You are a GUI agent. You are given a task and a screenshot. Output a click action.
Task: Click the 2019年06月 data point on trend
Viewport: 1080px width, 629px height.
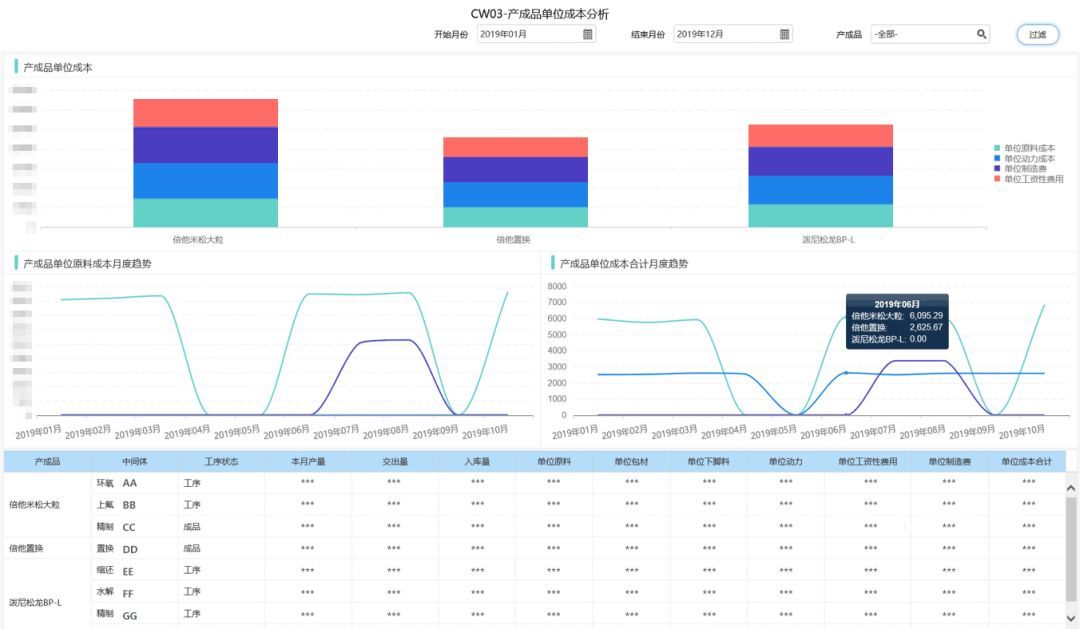click(847, 373)
